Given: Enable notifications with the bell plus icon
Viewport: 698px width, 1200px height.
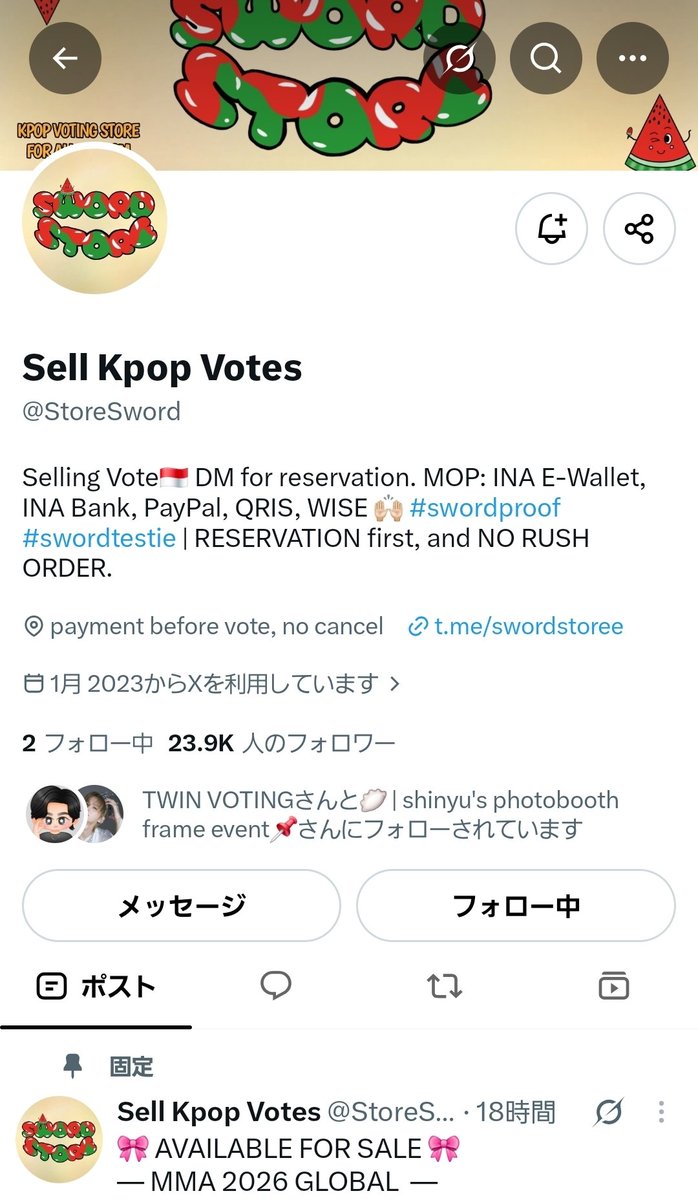Looking at the screenshot, I should [x=551, y=229].
